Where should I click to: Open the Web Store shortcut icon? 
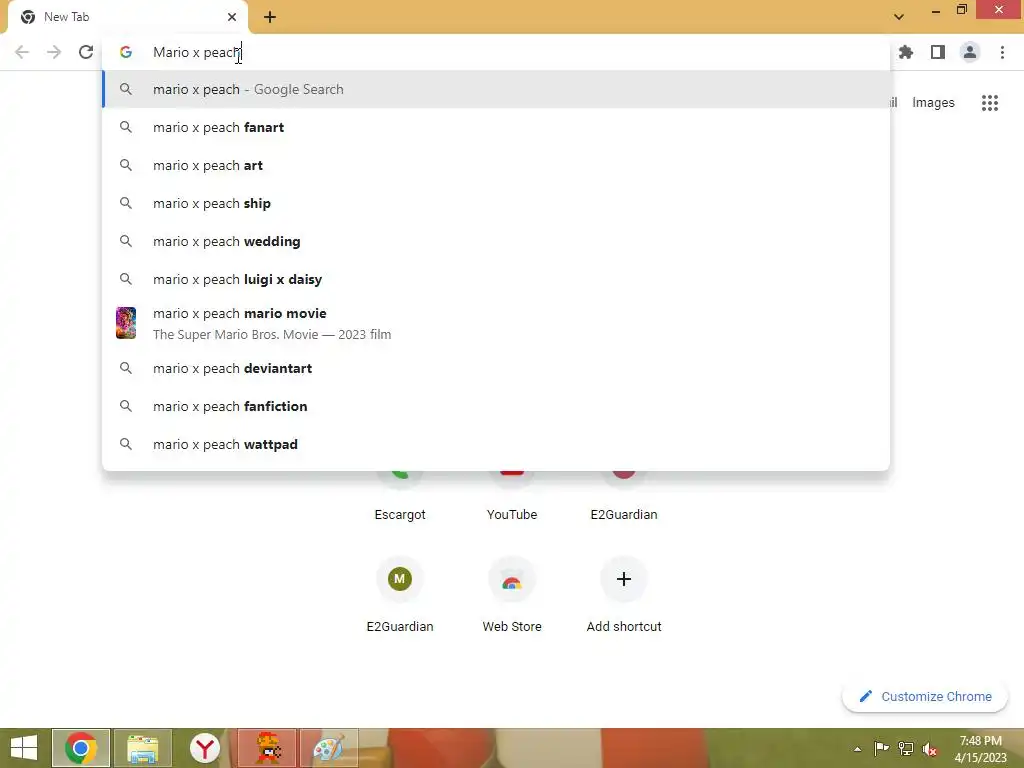coord(512,580)
